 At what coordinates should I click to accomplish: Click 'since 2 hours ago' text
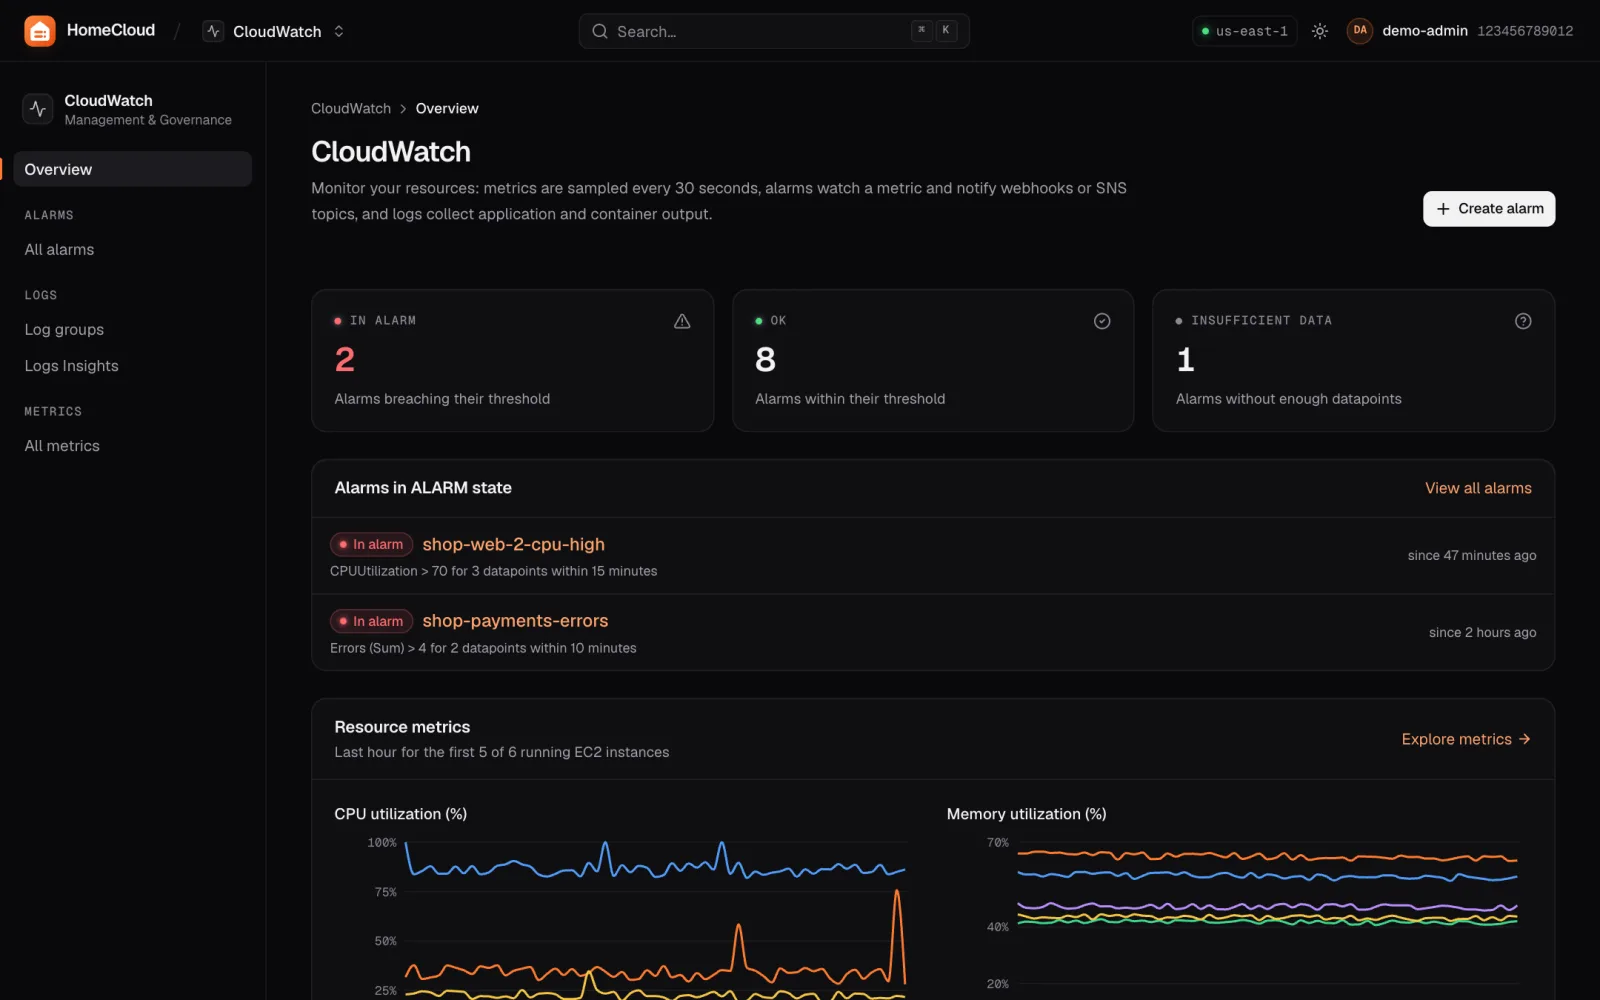pos(1482,632)
